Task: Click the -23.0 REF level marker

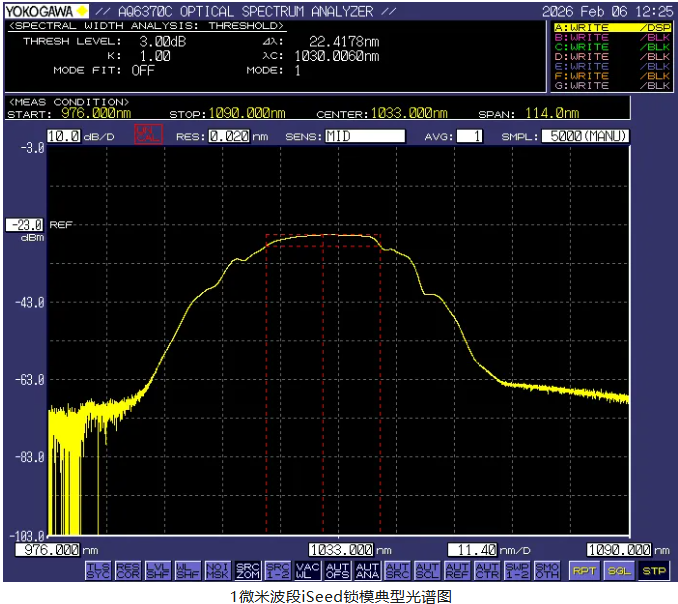Action: point(25,225)
